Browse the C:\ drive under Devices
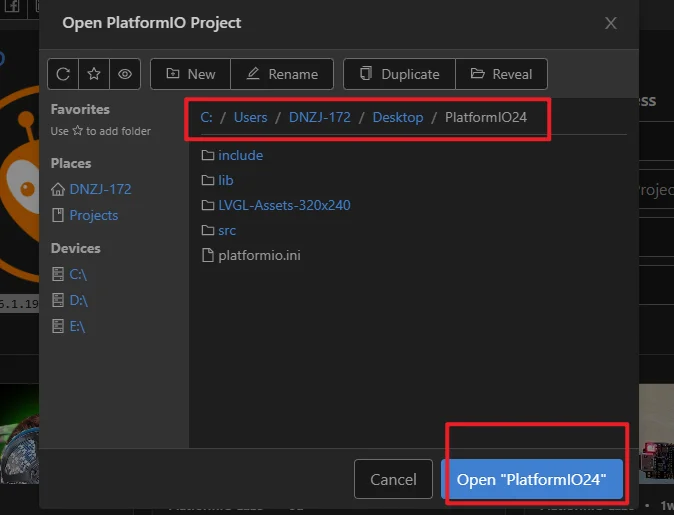Image resolution: width=674 pixels, height=515 pixels. click(78, 274)
